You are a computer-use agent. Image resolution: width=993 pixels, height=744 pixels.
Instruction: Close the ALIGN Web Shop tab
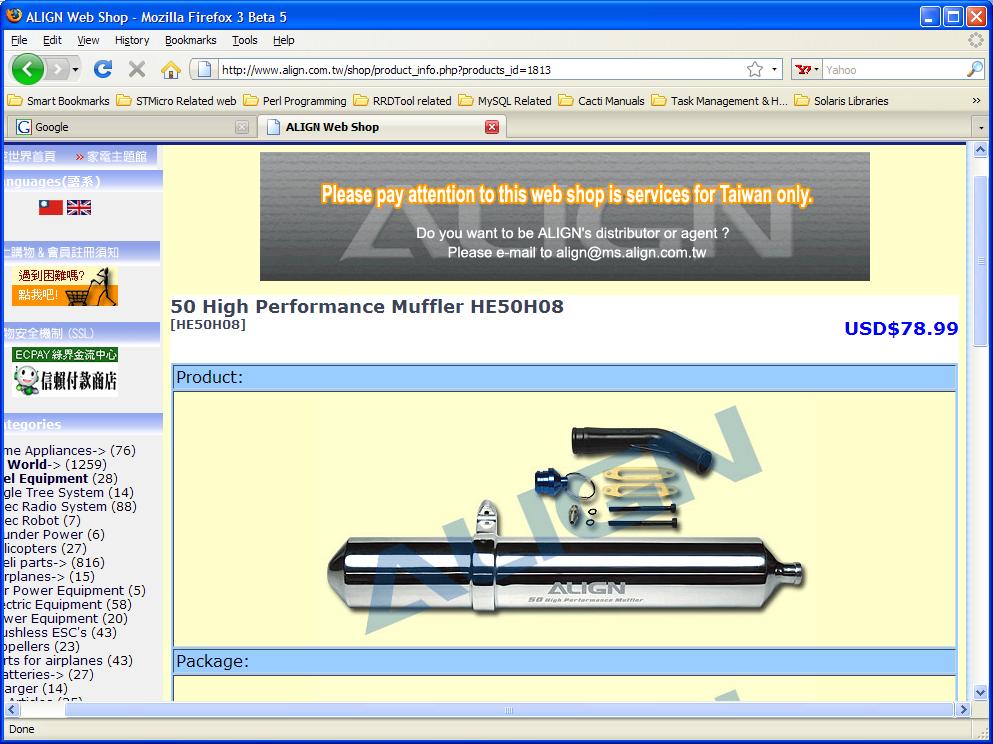click(491, 127)
